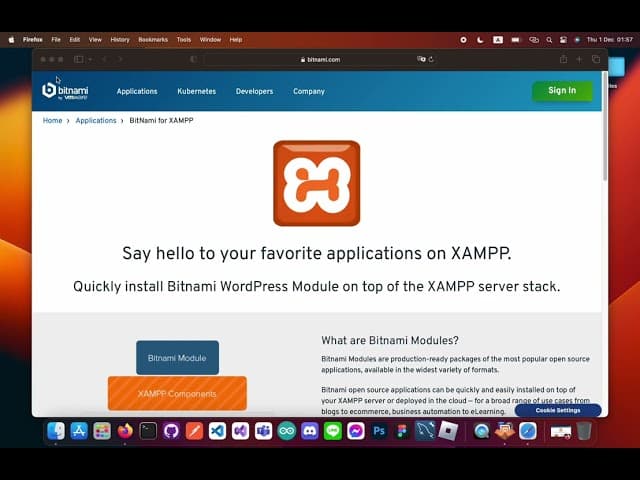
Task: Click the browser share button
Action: pyautogui.click(x=563, y=59)
